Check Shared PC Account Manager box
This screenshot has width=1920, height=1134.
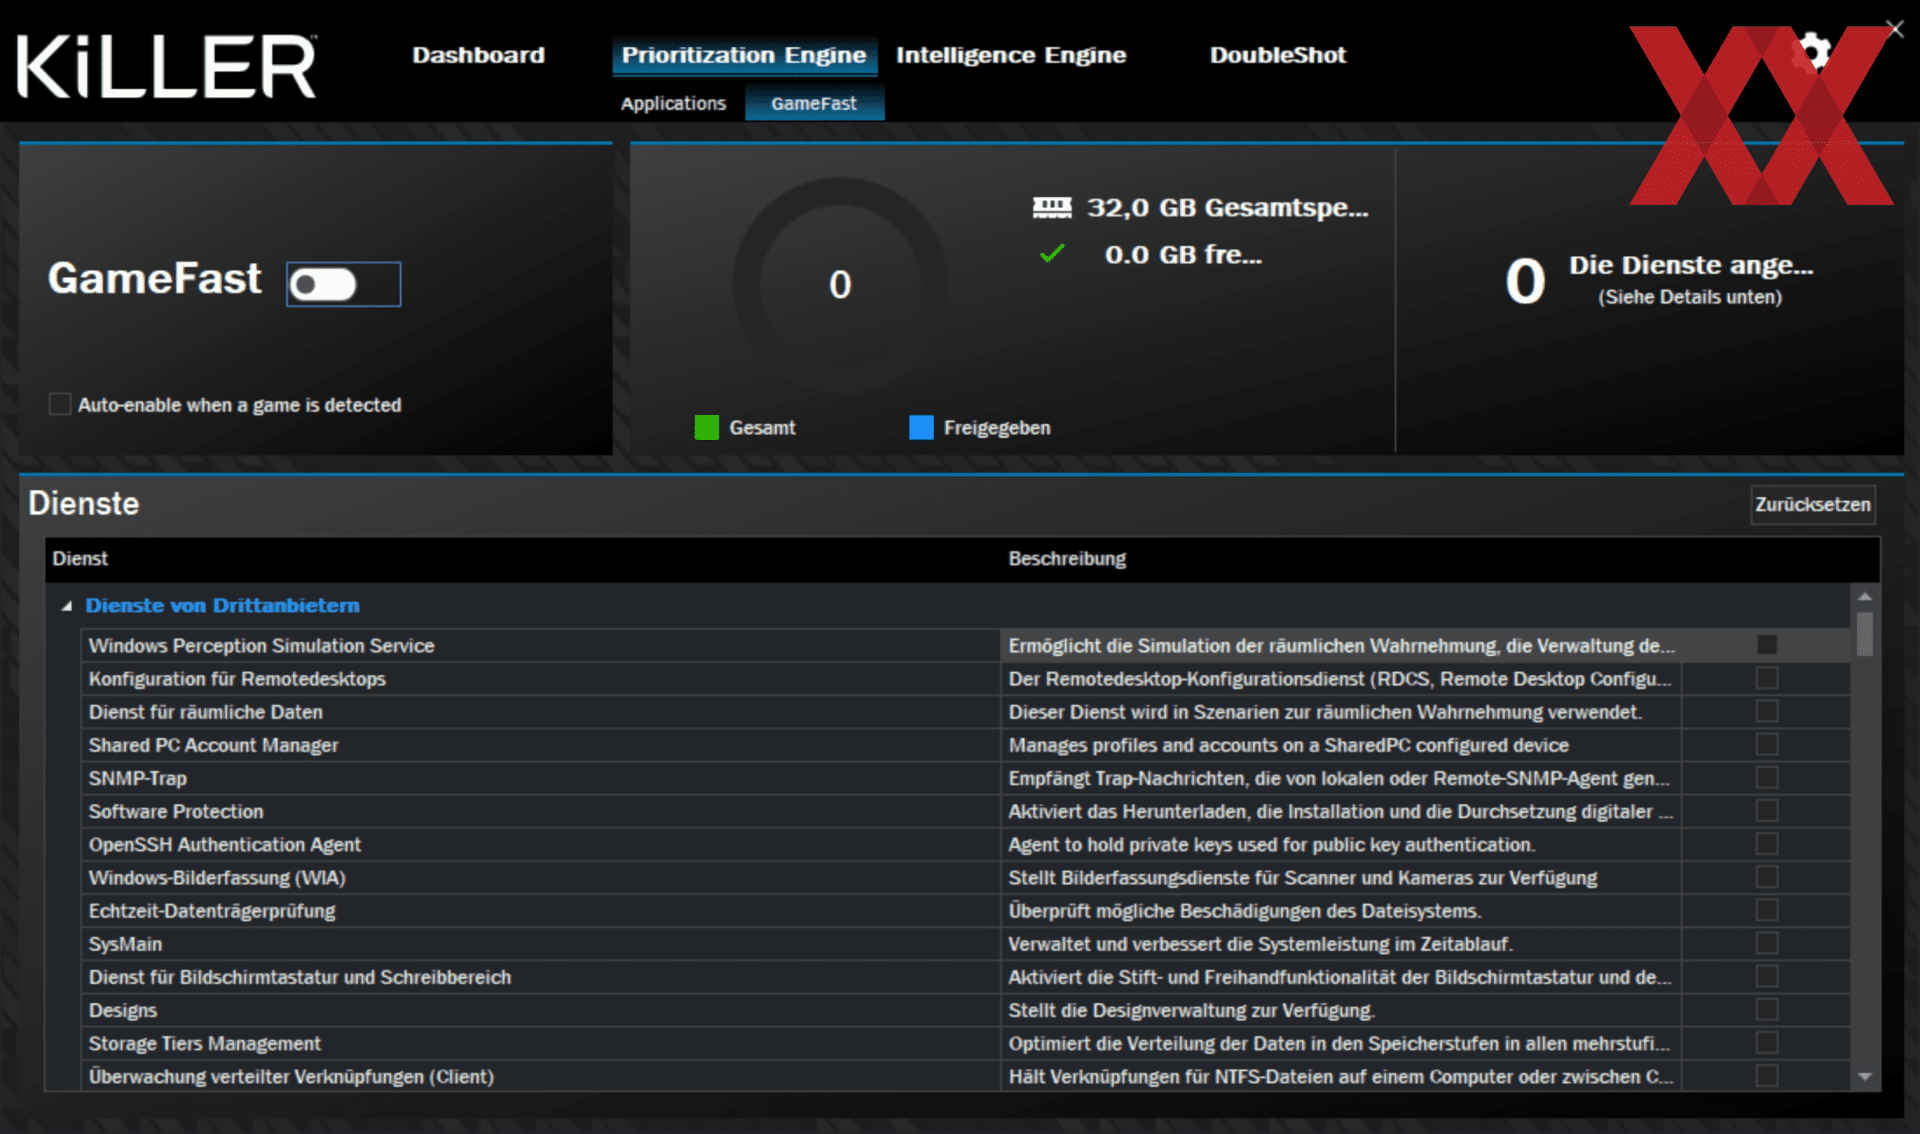(1767, 744)
